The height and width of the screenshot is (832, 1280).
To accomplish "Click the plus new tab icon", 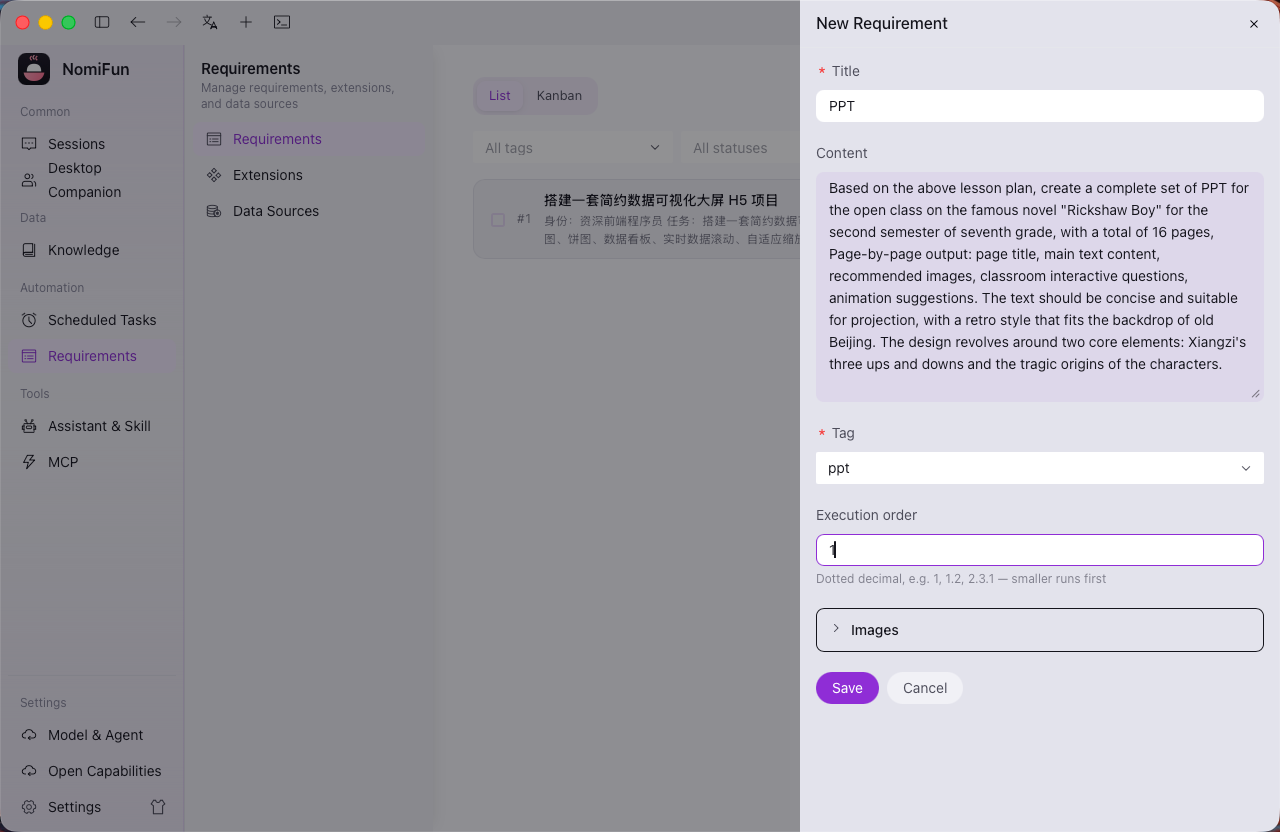I will pos(246,22).
